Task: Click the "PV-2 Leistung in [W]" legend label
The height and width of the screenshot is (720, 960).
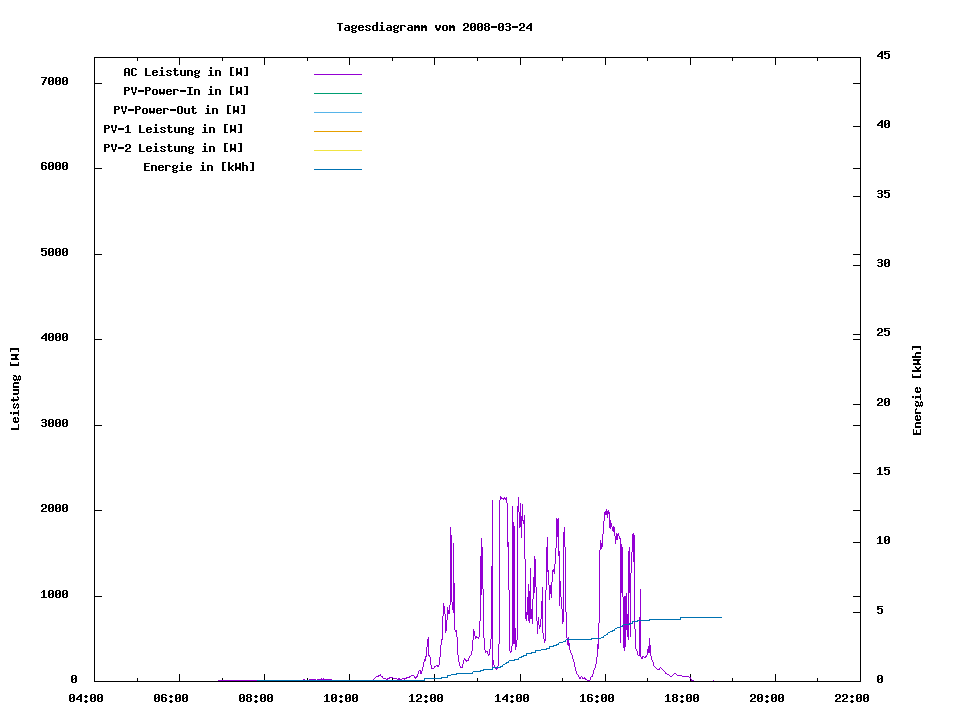Action: point(173,148)
